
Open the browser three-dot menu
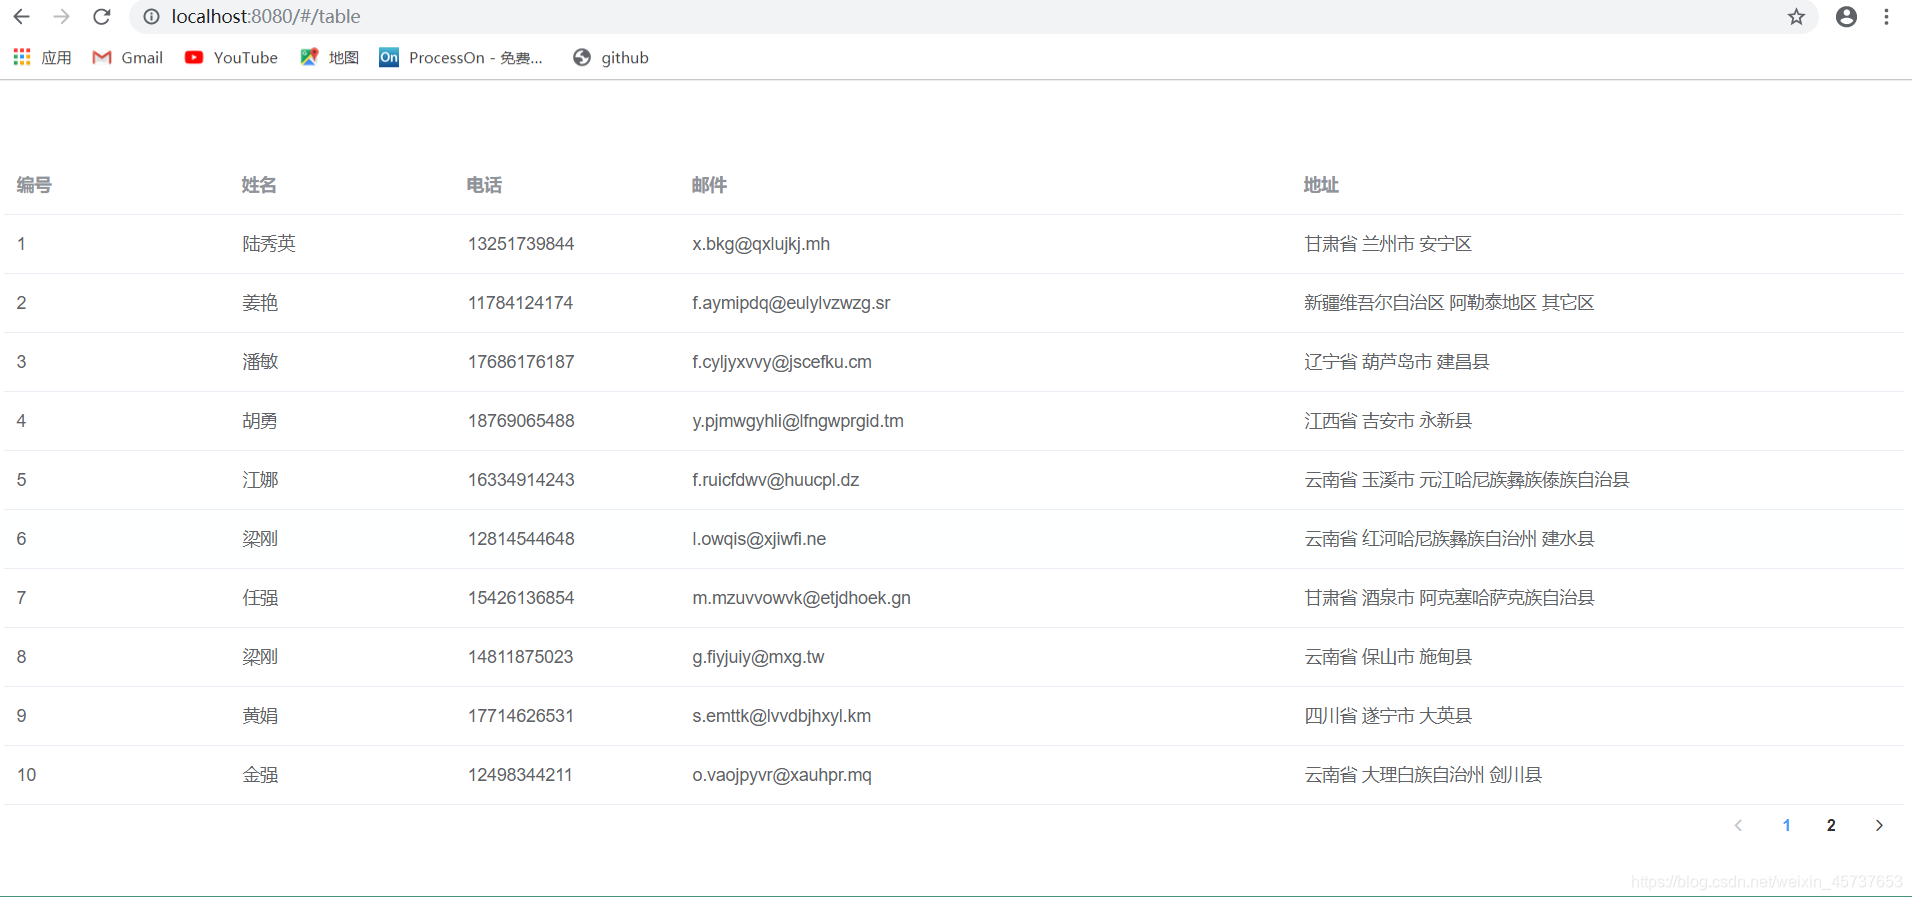[x=1887, y=17]
